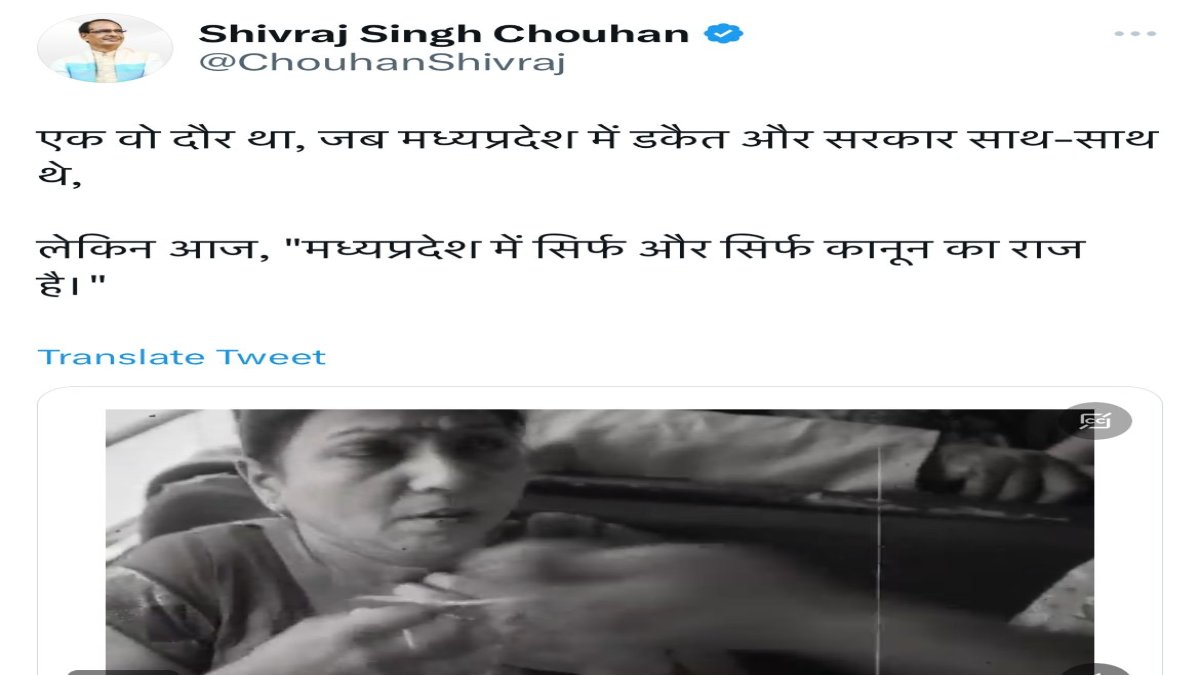Click the sound icon at video's bottom-right
1200x675 pixels.
(1095, 670)
